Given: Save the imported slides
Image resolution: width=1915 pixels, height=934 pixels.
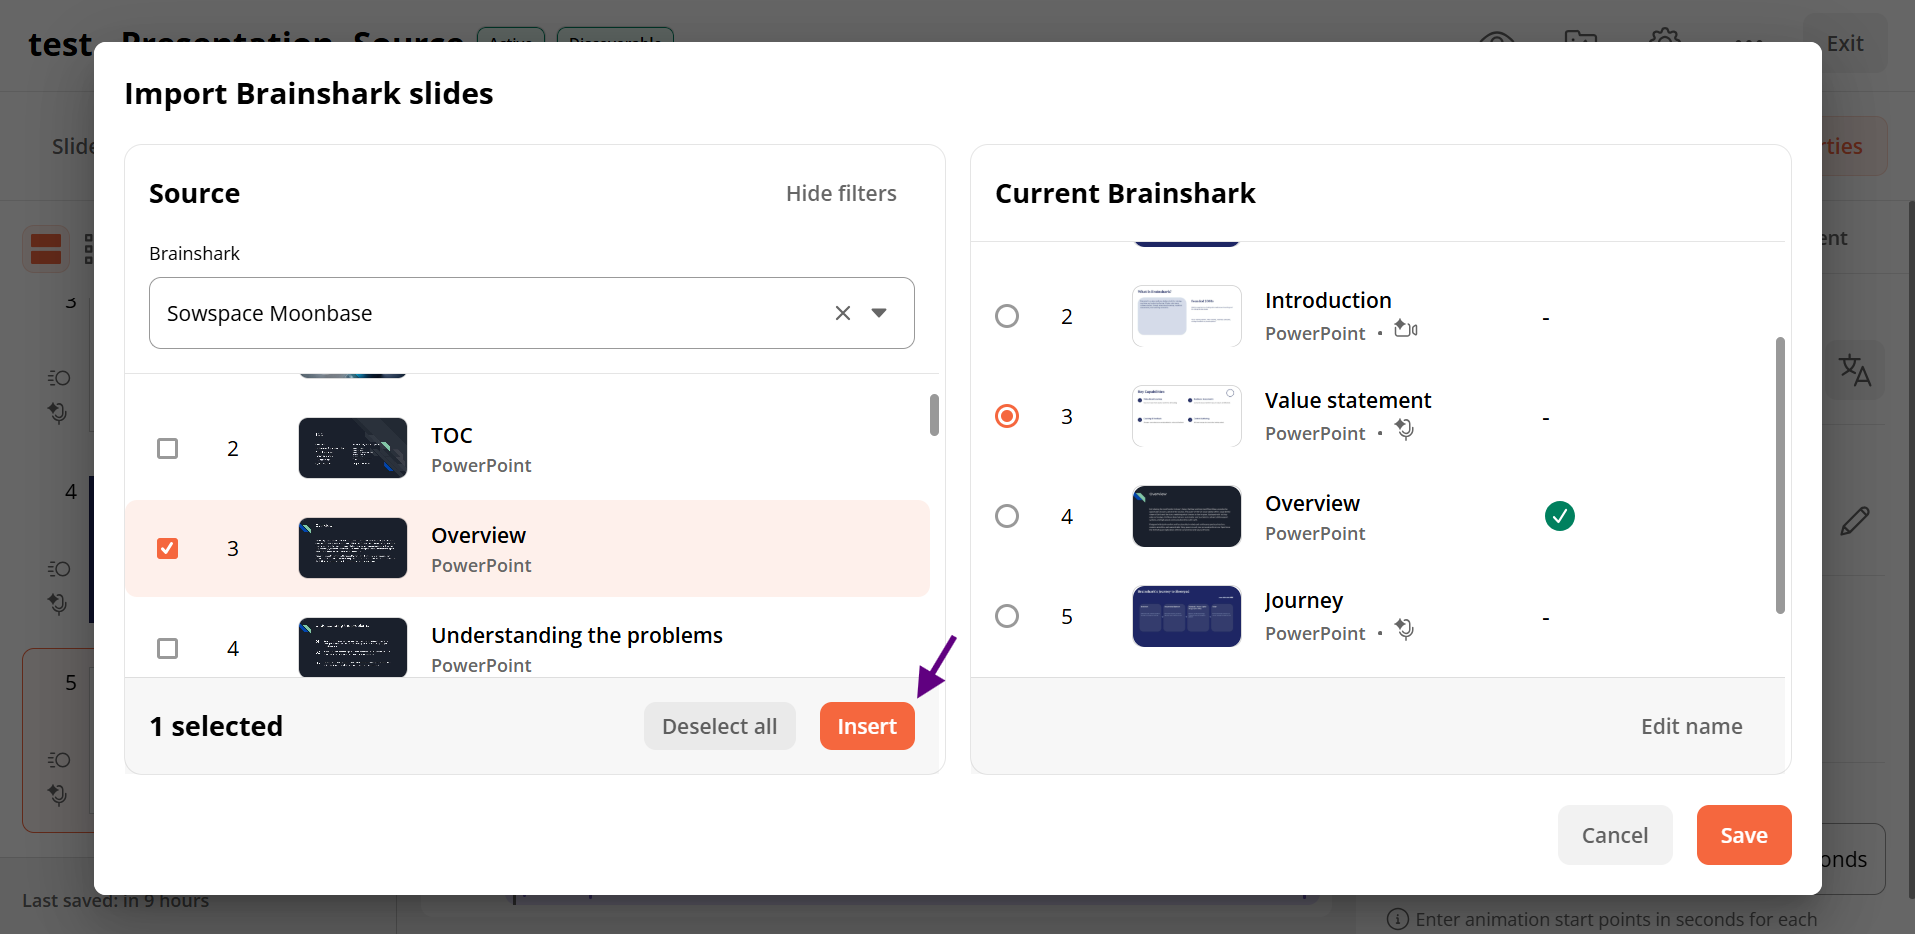Looking at the screenshot, I should tap(1743, 835).
